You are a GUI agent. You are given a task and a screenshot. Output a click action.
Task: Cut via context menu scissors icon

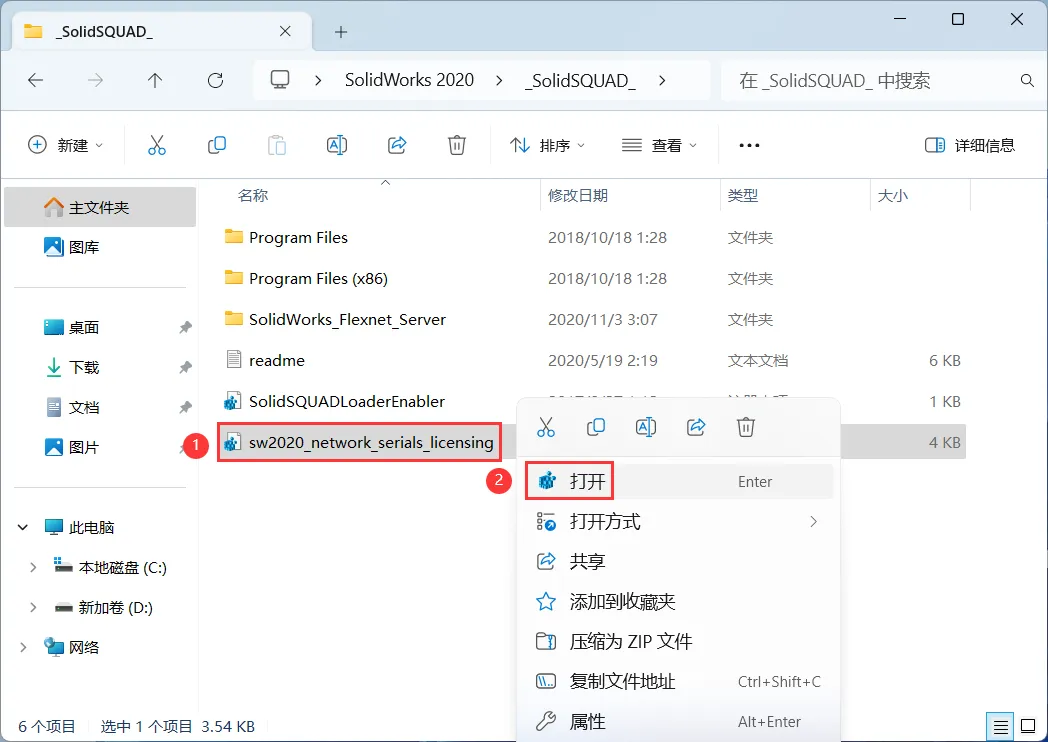(x=545, y=427)
